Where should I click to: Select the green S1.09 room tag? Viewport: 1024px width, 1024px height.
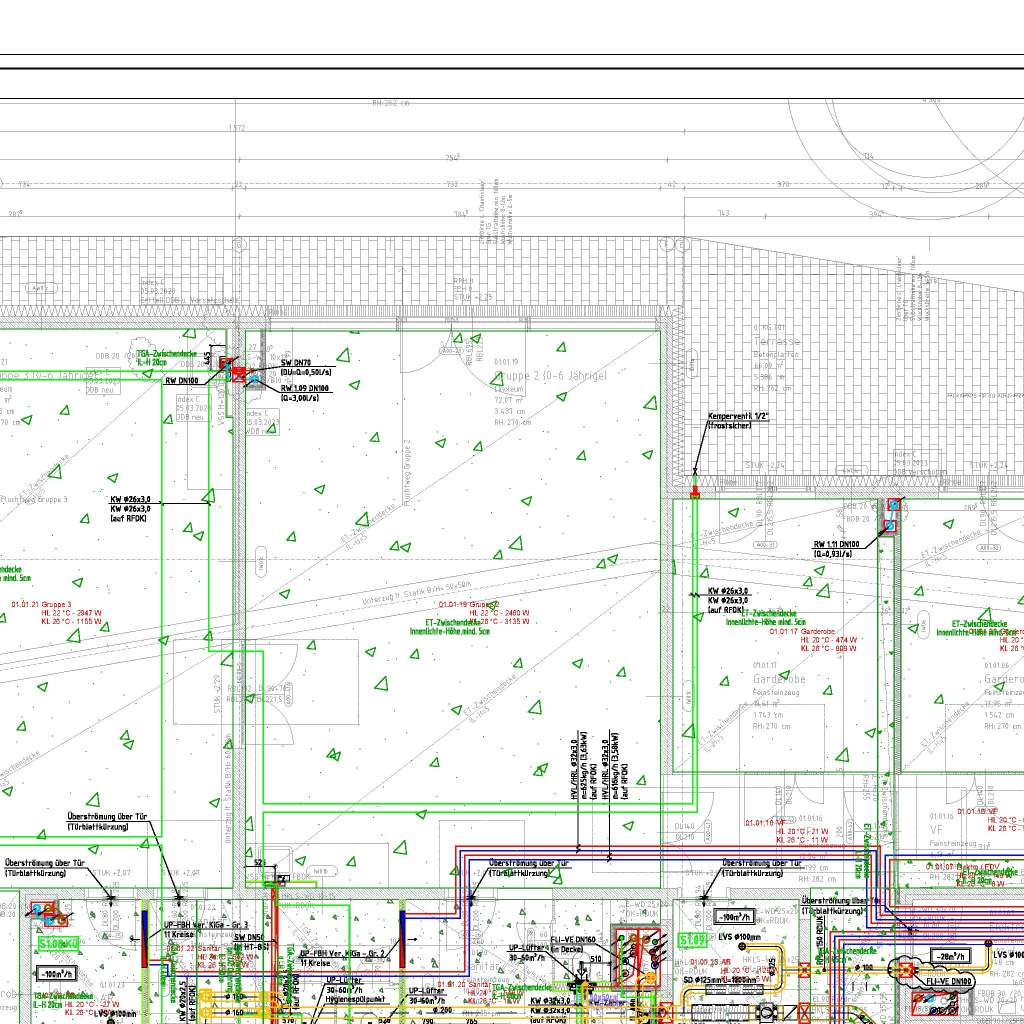coord(692,941)
